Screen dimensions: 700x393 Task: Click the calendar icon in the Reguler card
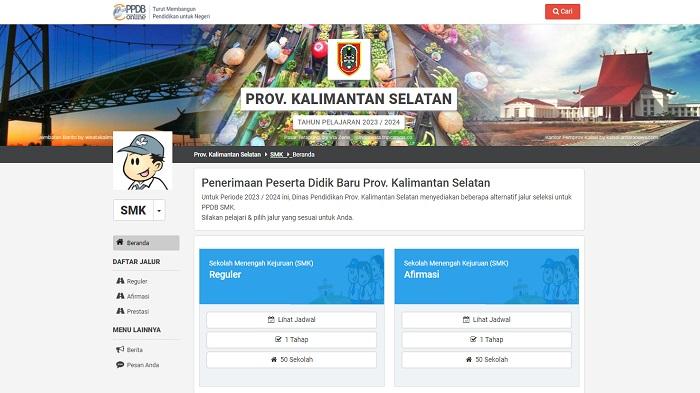click(271, 320)
